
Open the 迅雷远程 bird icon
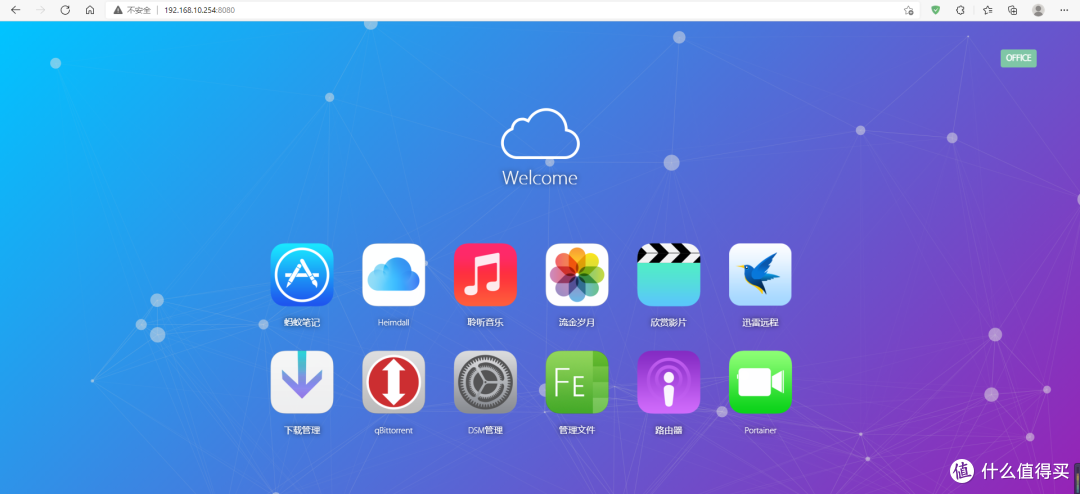point(760,274)
